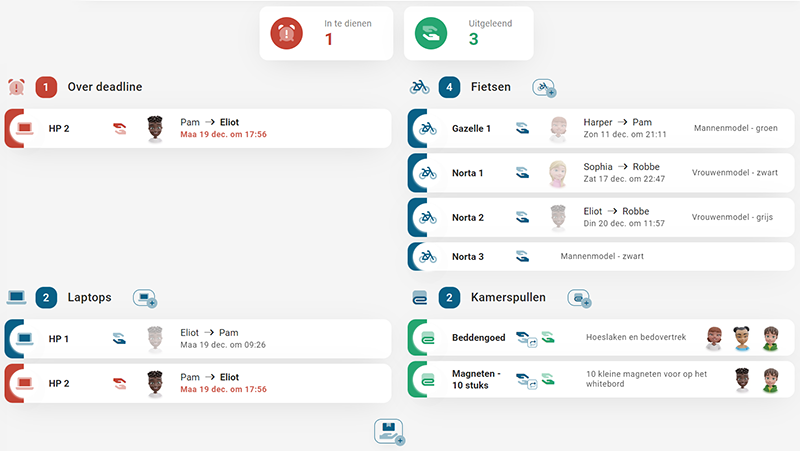Screen dimensions: 800x451
Task: Select the HP 1 laptop row
Action: tap(198, 339)
